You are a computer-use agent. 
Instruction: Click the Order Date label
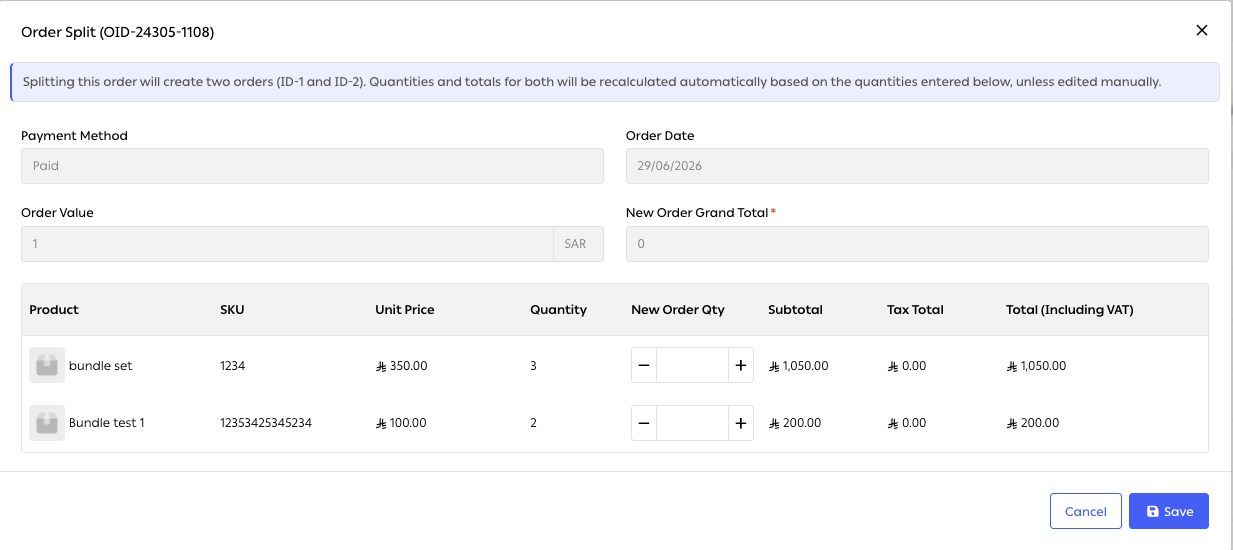[660, 136]
